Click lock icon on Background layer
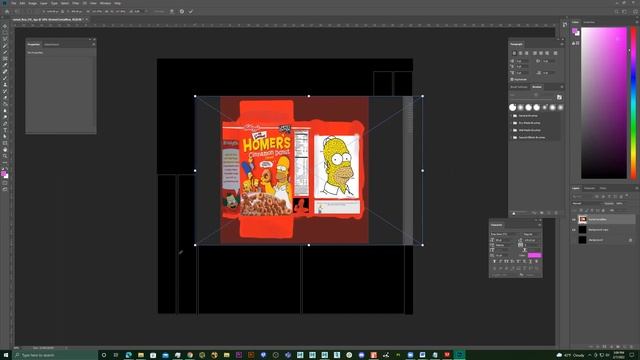Image resolution: width=640 pixels, height=360 pixels. [x=630, y=240]
